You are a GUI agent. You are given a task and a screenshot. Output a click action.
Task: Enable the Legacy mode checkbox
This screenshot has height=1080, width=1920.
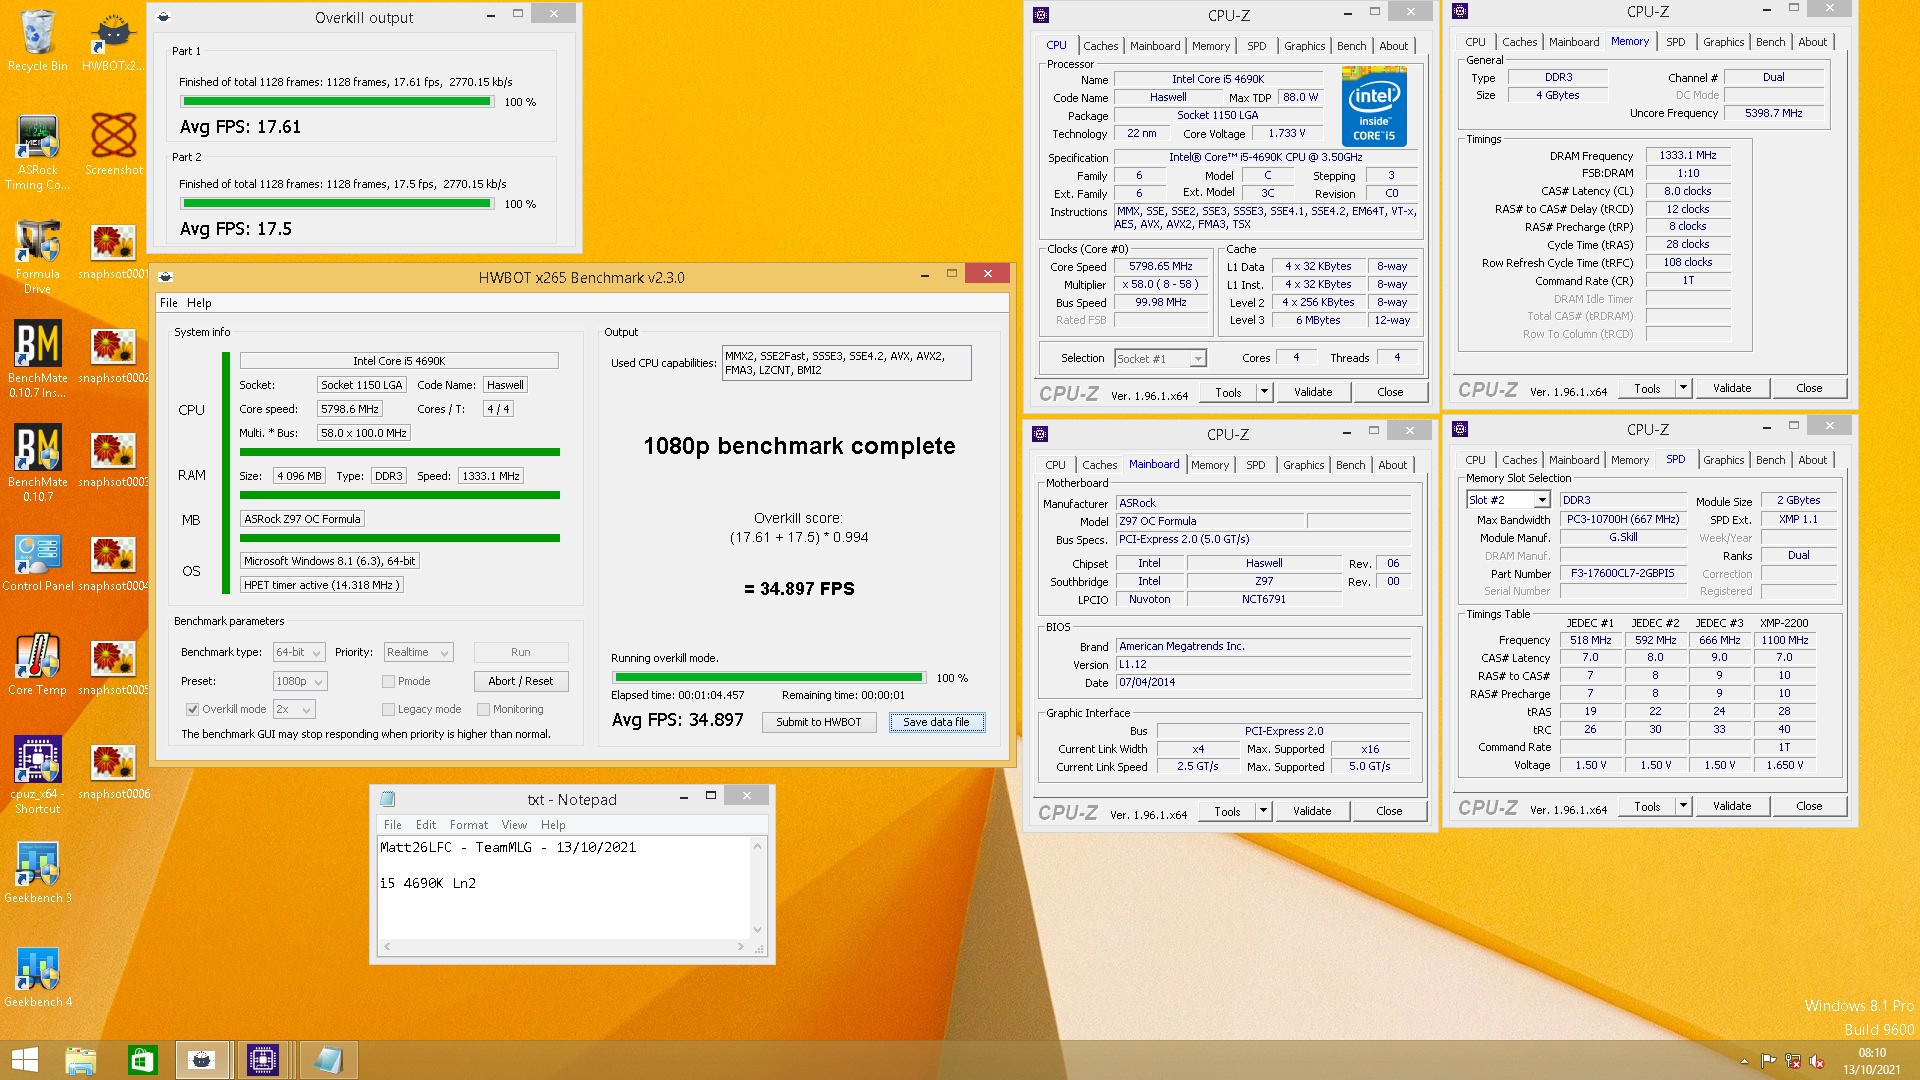[388, 710]
